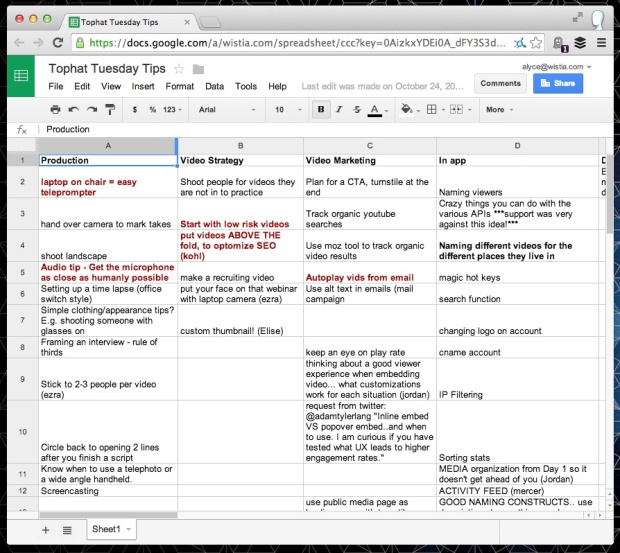Open the Help menu

pyautogui.click(x=277, y=86)
